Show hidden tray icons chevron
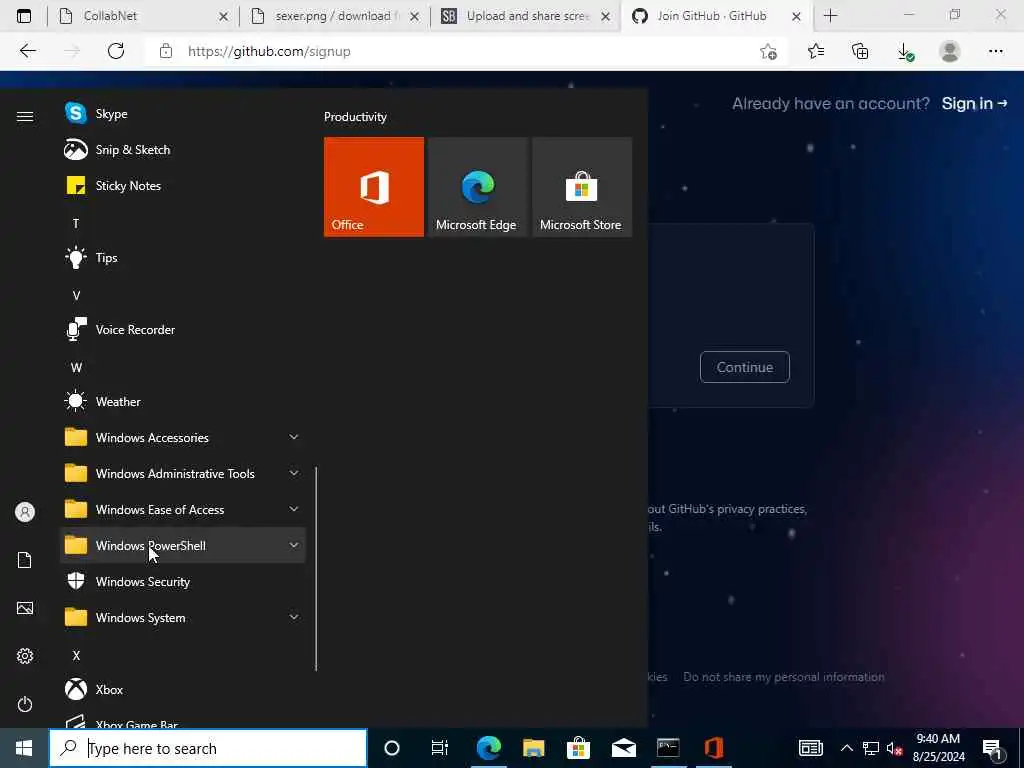Image resolution: width=1024 pixels, height=768 pixels. point(846,748)
